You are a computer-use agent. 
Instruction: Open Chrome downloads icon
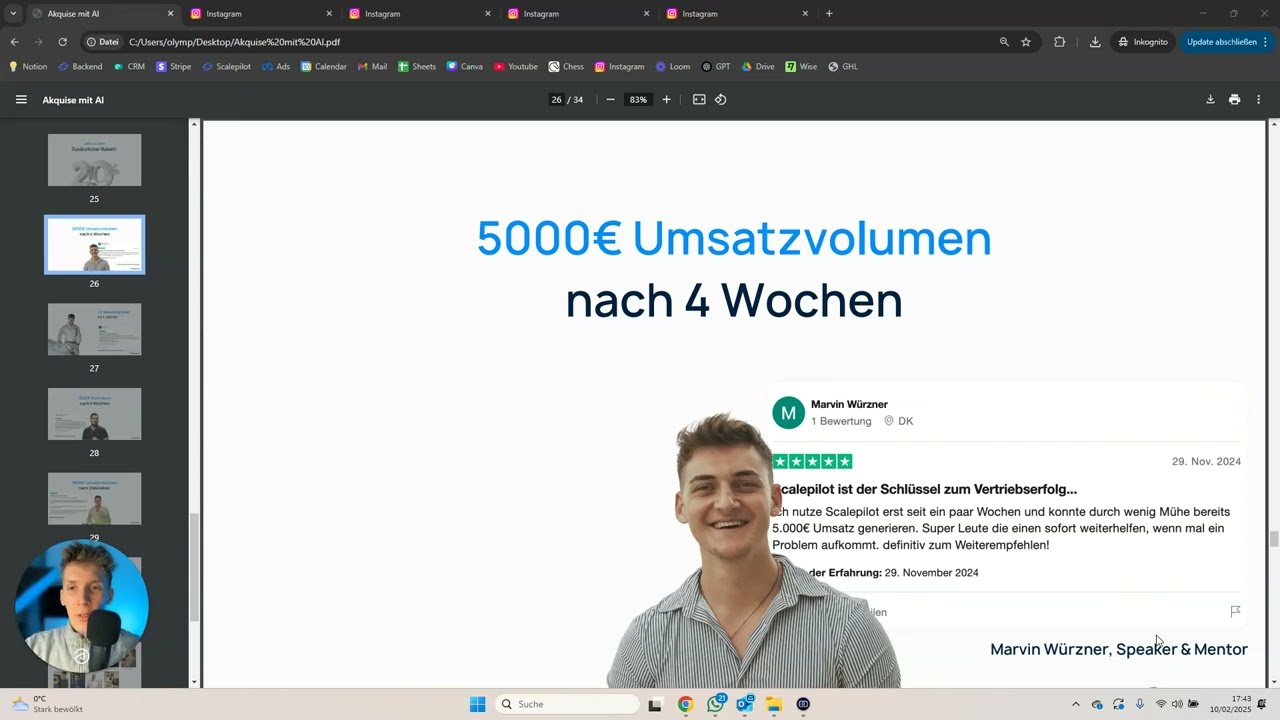(1095, 42)
